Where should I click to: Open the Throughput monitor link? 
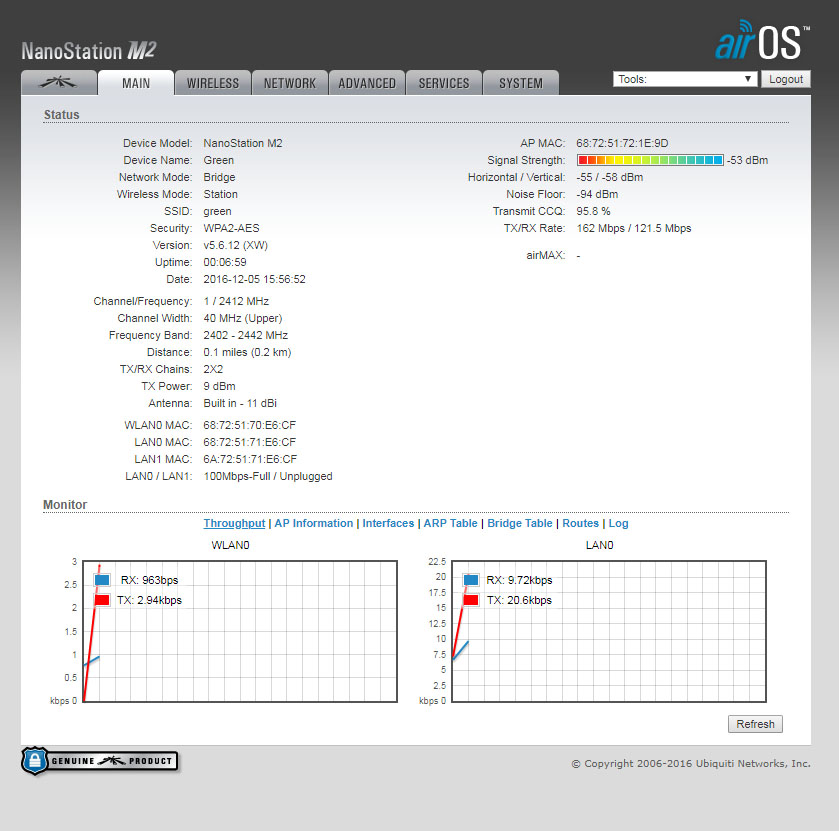(x=234, y=523)
